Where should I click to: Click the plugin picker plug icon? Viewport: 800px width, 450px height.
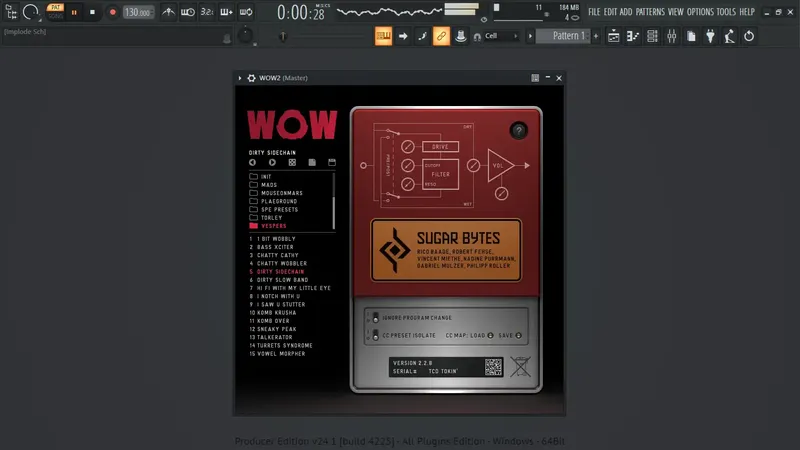coord(710,36)
